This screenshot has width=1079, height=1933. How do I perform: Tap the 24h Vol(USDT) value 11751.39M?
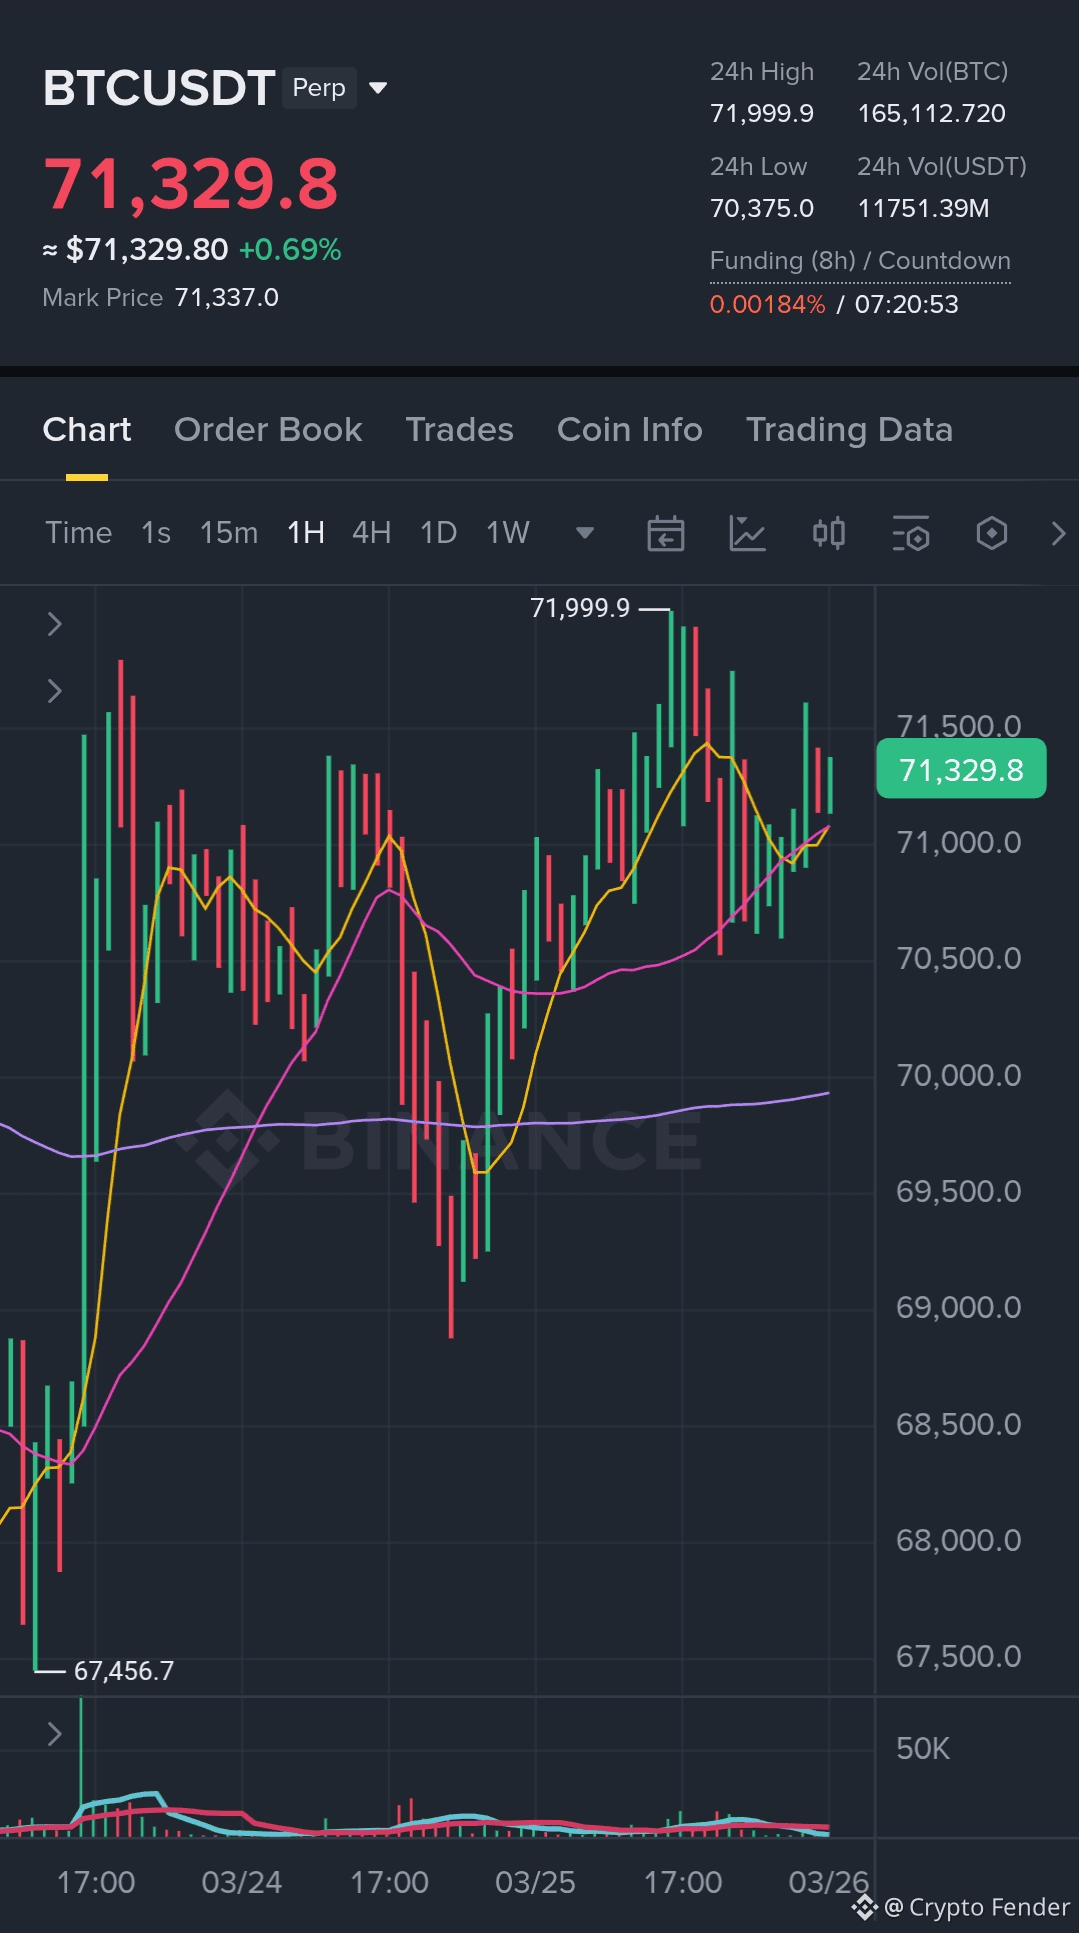coord(924,208)
